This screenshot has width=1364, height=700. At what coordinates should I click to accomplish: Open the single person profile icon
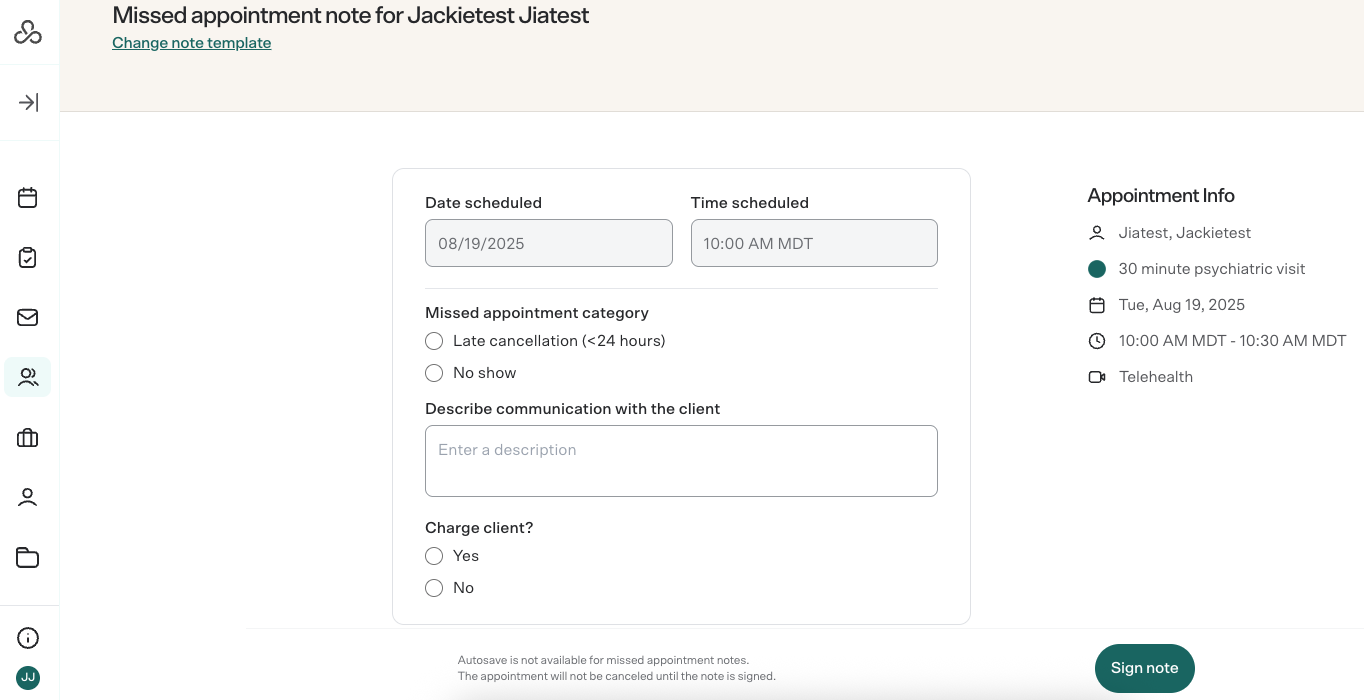(28, 497)
